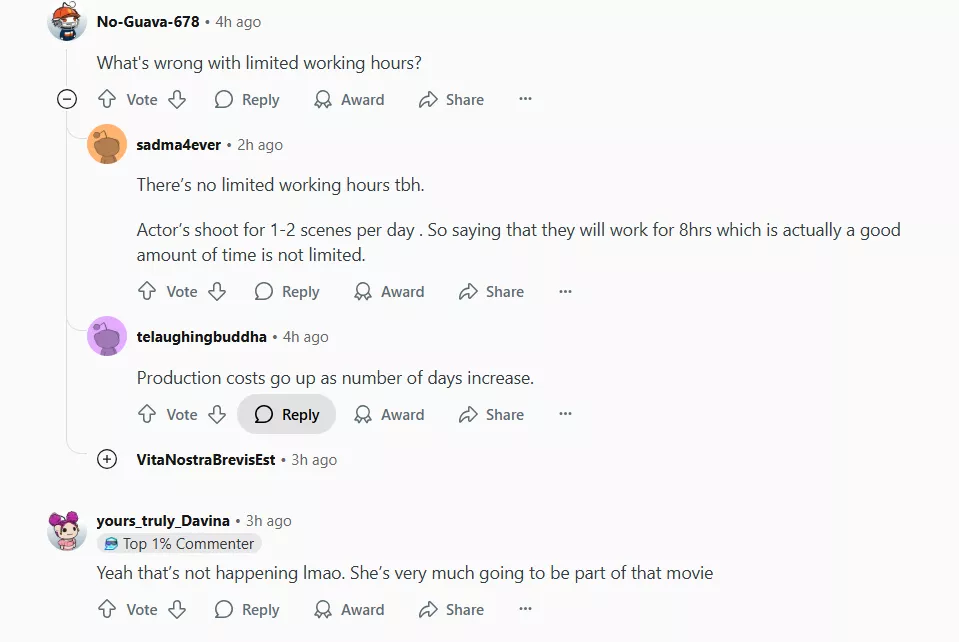Upvote yours_truly_Davina's comment
The width and height of the screenshot is (959, 642).
pos(107,610)
